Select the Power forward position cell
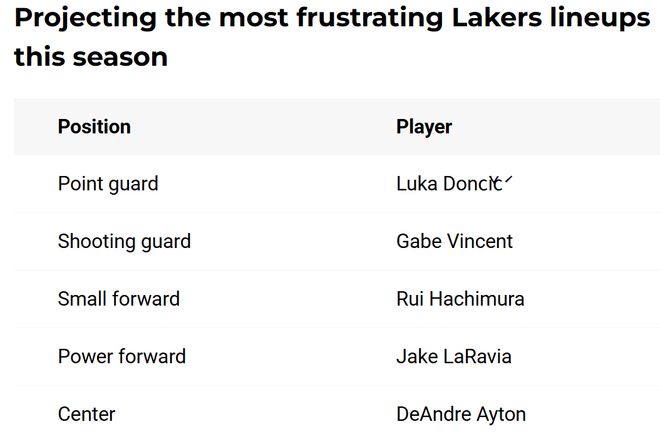This screenshot has width=660, height=439. 122,357
